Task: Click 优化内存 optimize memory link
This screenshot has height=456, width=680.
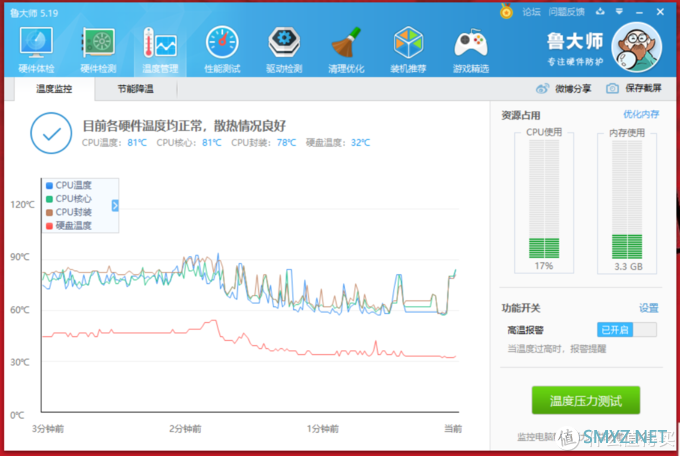Action: (641, 114)
